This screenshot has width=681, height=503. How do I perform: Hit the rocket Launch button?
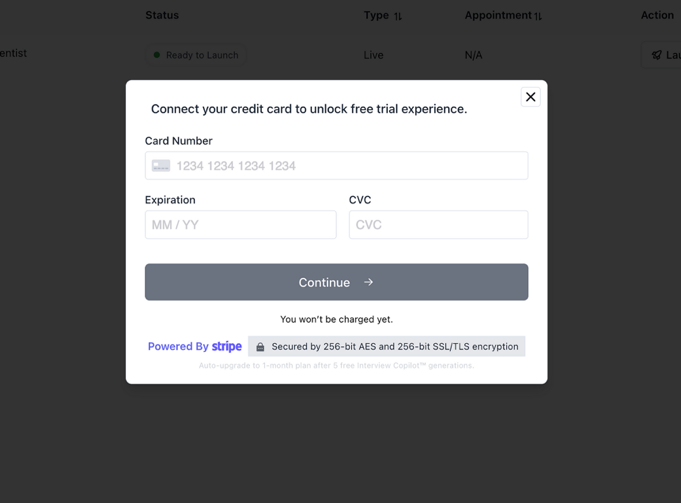point(661,55)
